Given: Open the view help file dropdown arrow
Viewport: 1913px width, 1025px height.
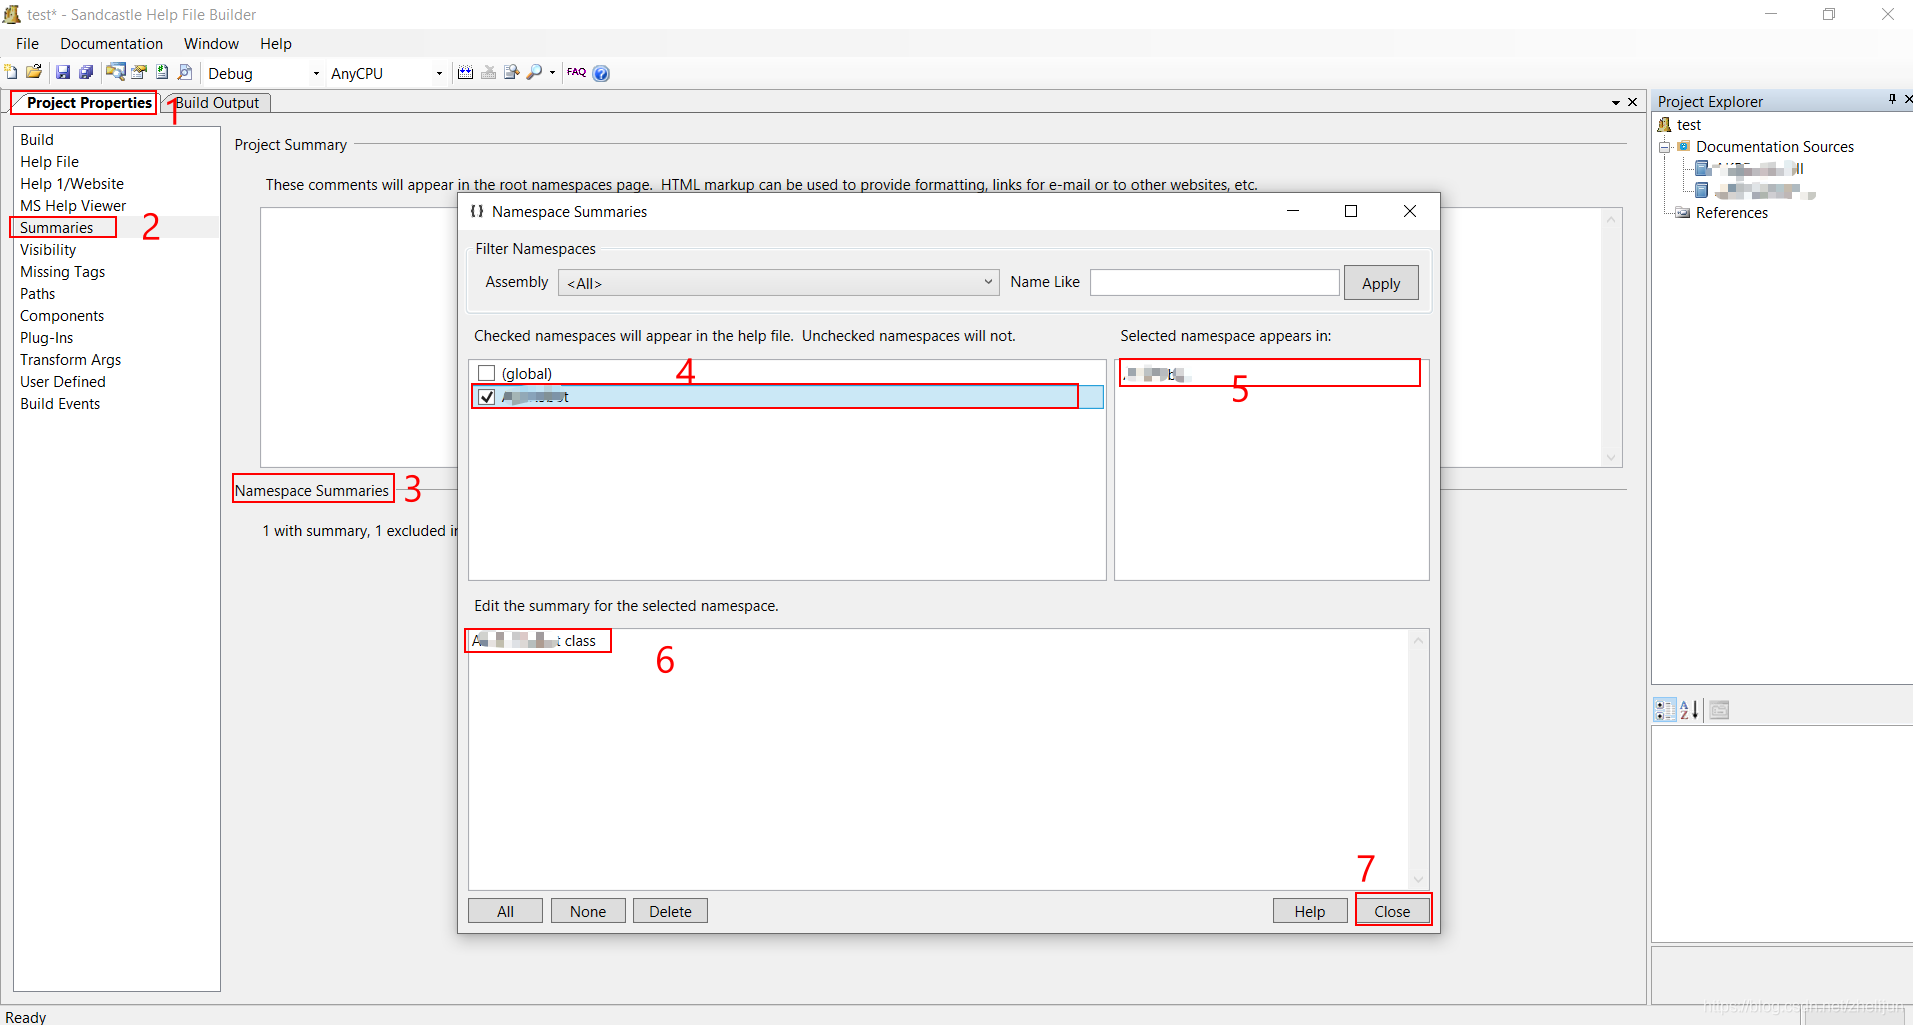Looking at the screenshot, I should [x=552, y=73].
